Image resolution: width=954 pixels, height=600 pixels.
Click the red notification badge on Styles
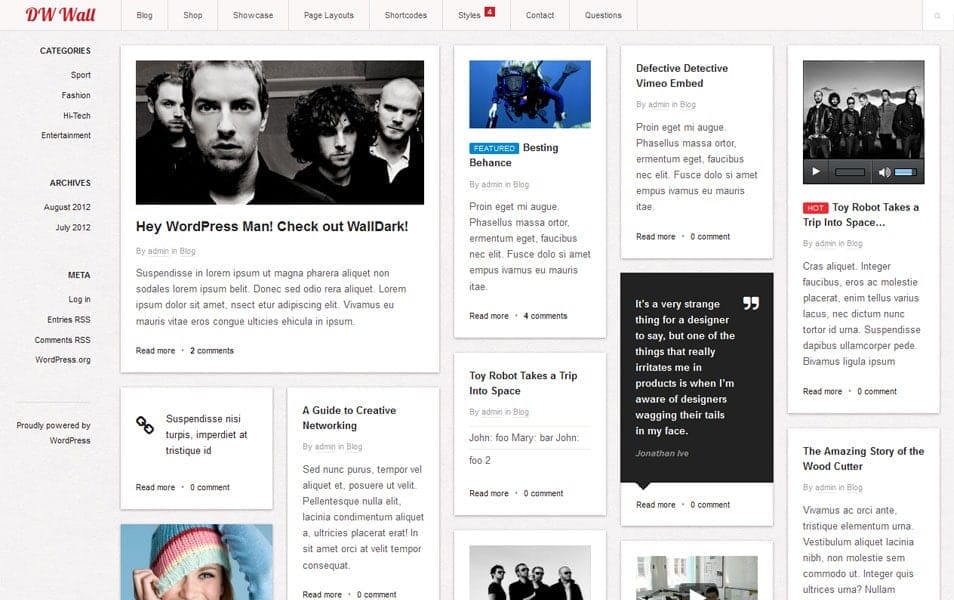[489, 12]
